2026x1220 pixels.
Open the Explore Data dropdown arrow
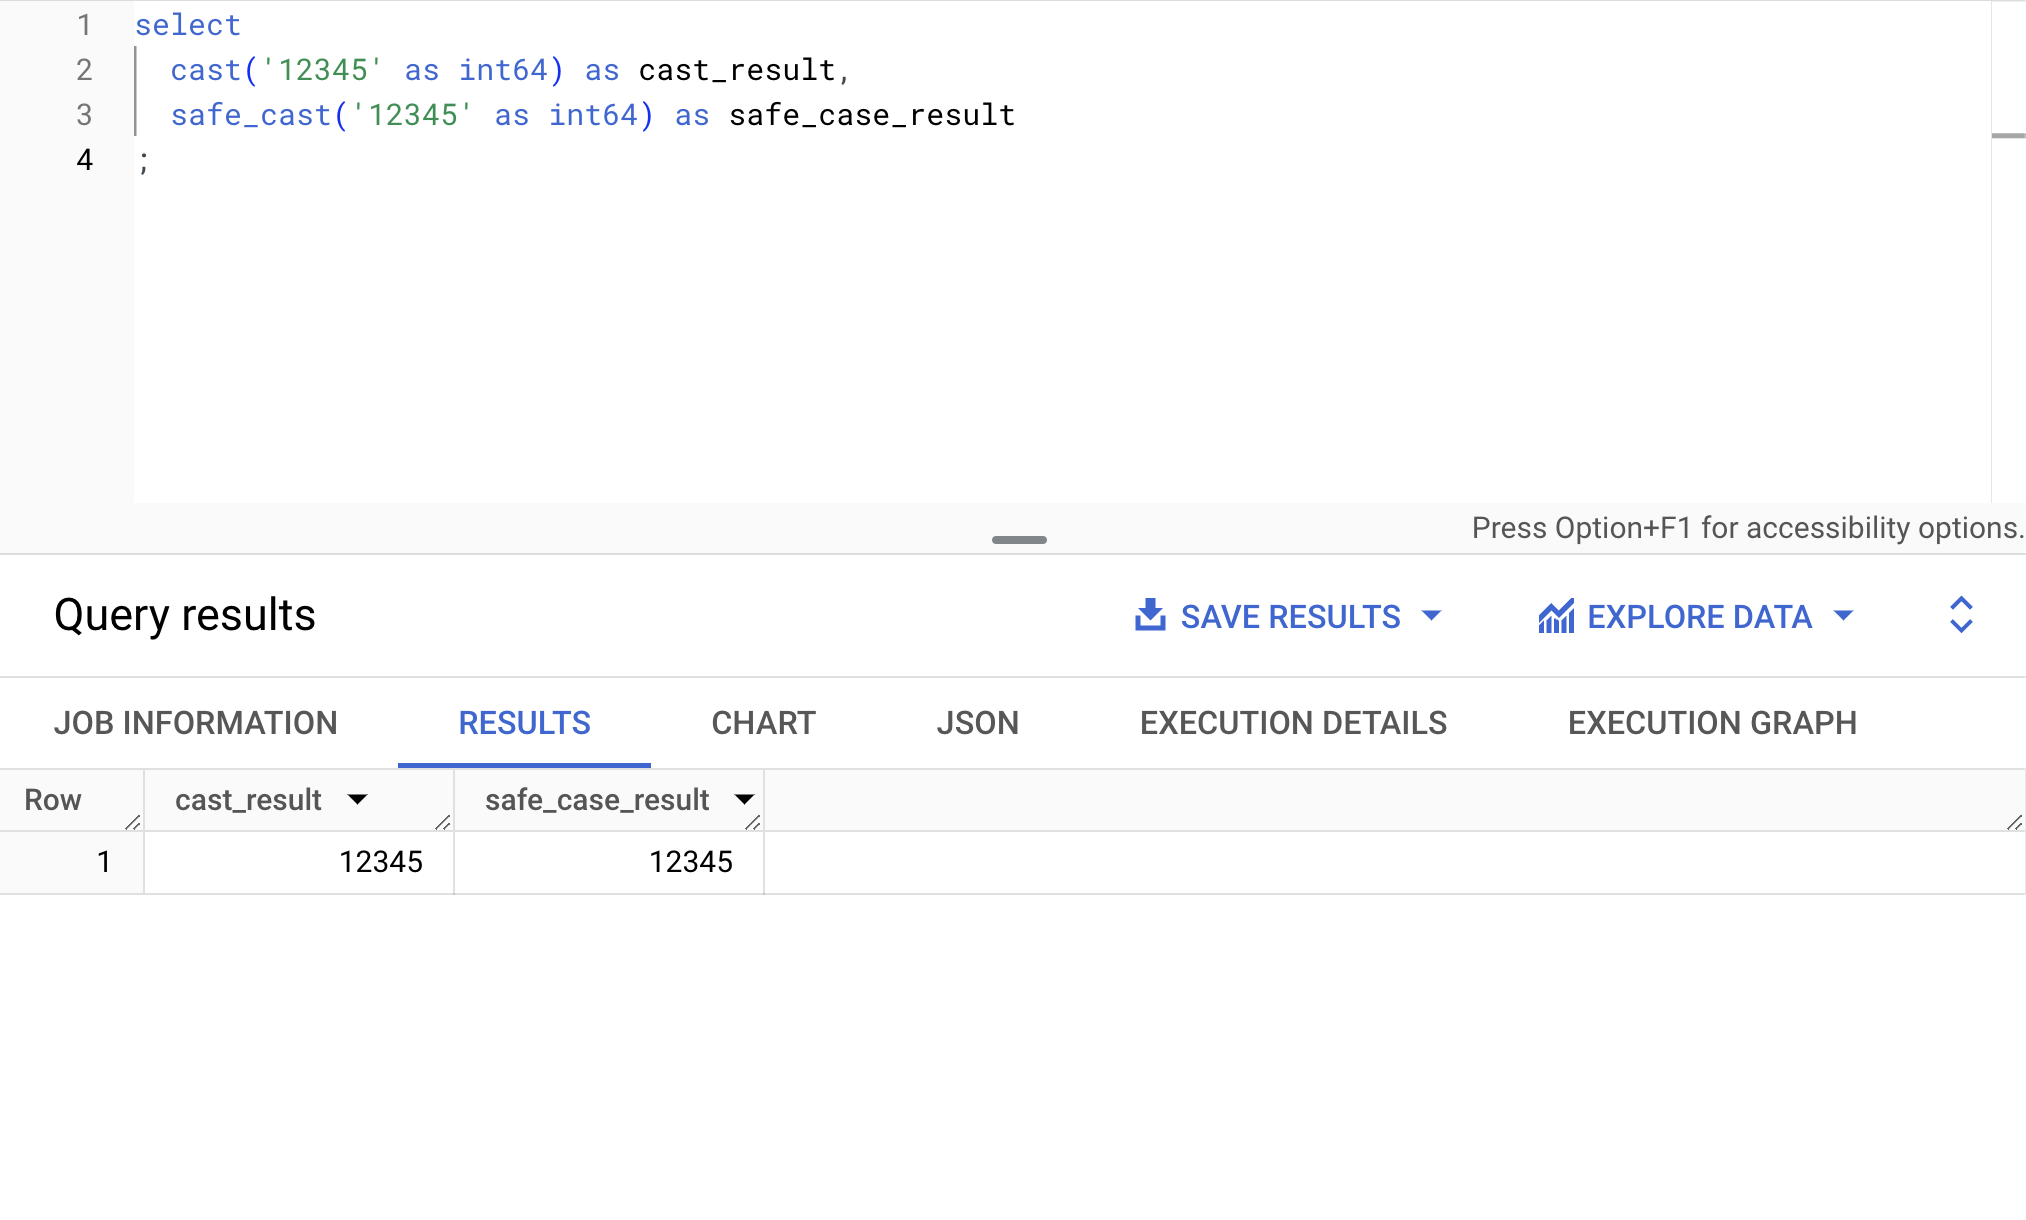(x=1844, y=616)
